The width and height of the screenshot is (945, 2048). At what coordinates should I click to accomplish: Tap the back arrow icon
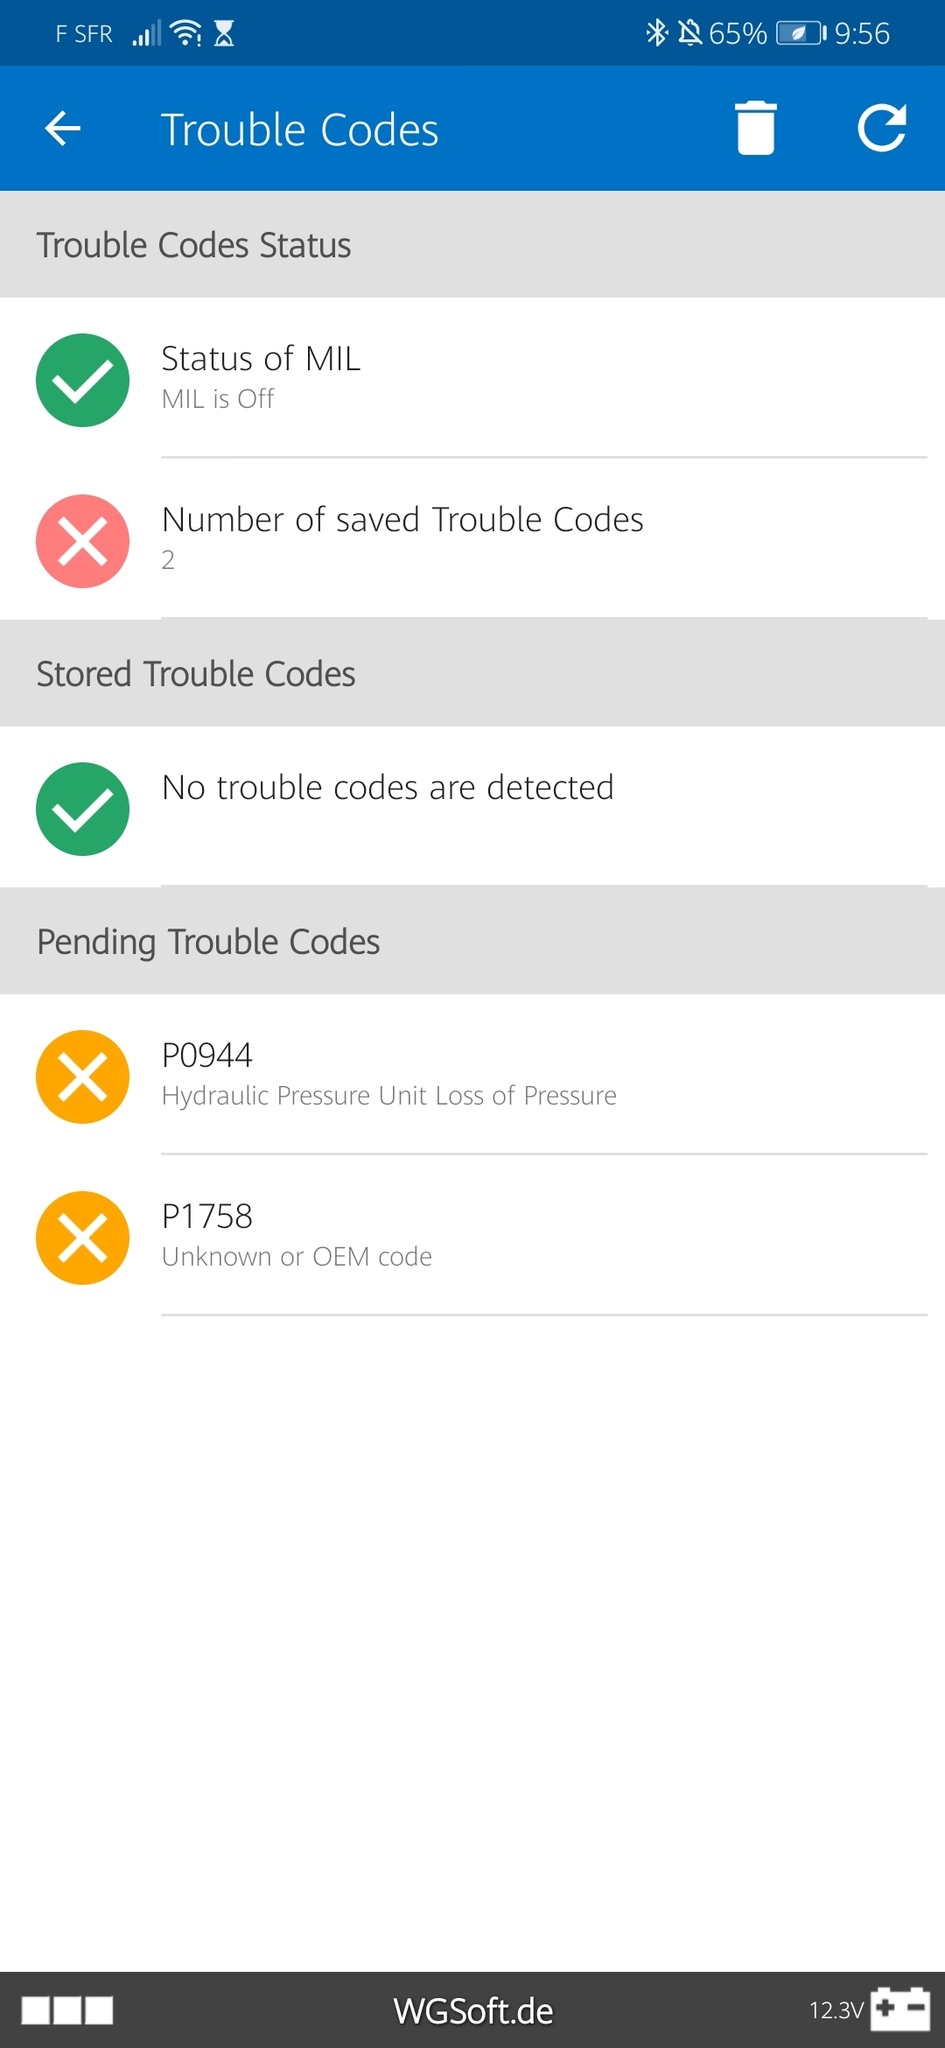[x=63, y=129]
